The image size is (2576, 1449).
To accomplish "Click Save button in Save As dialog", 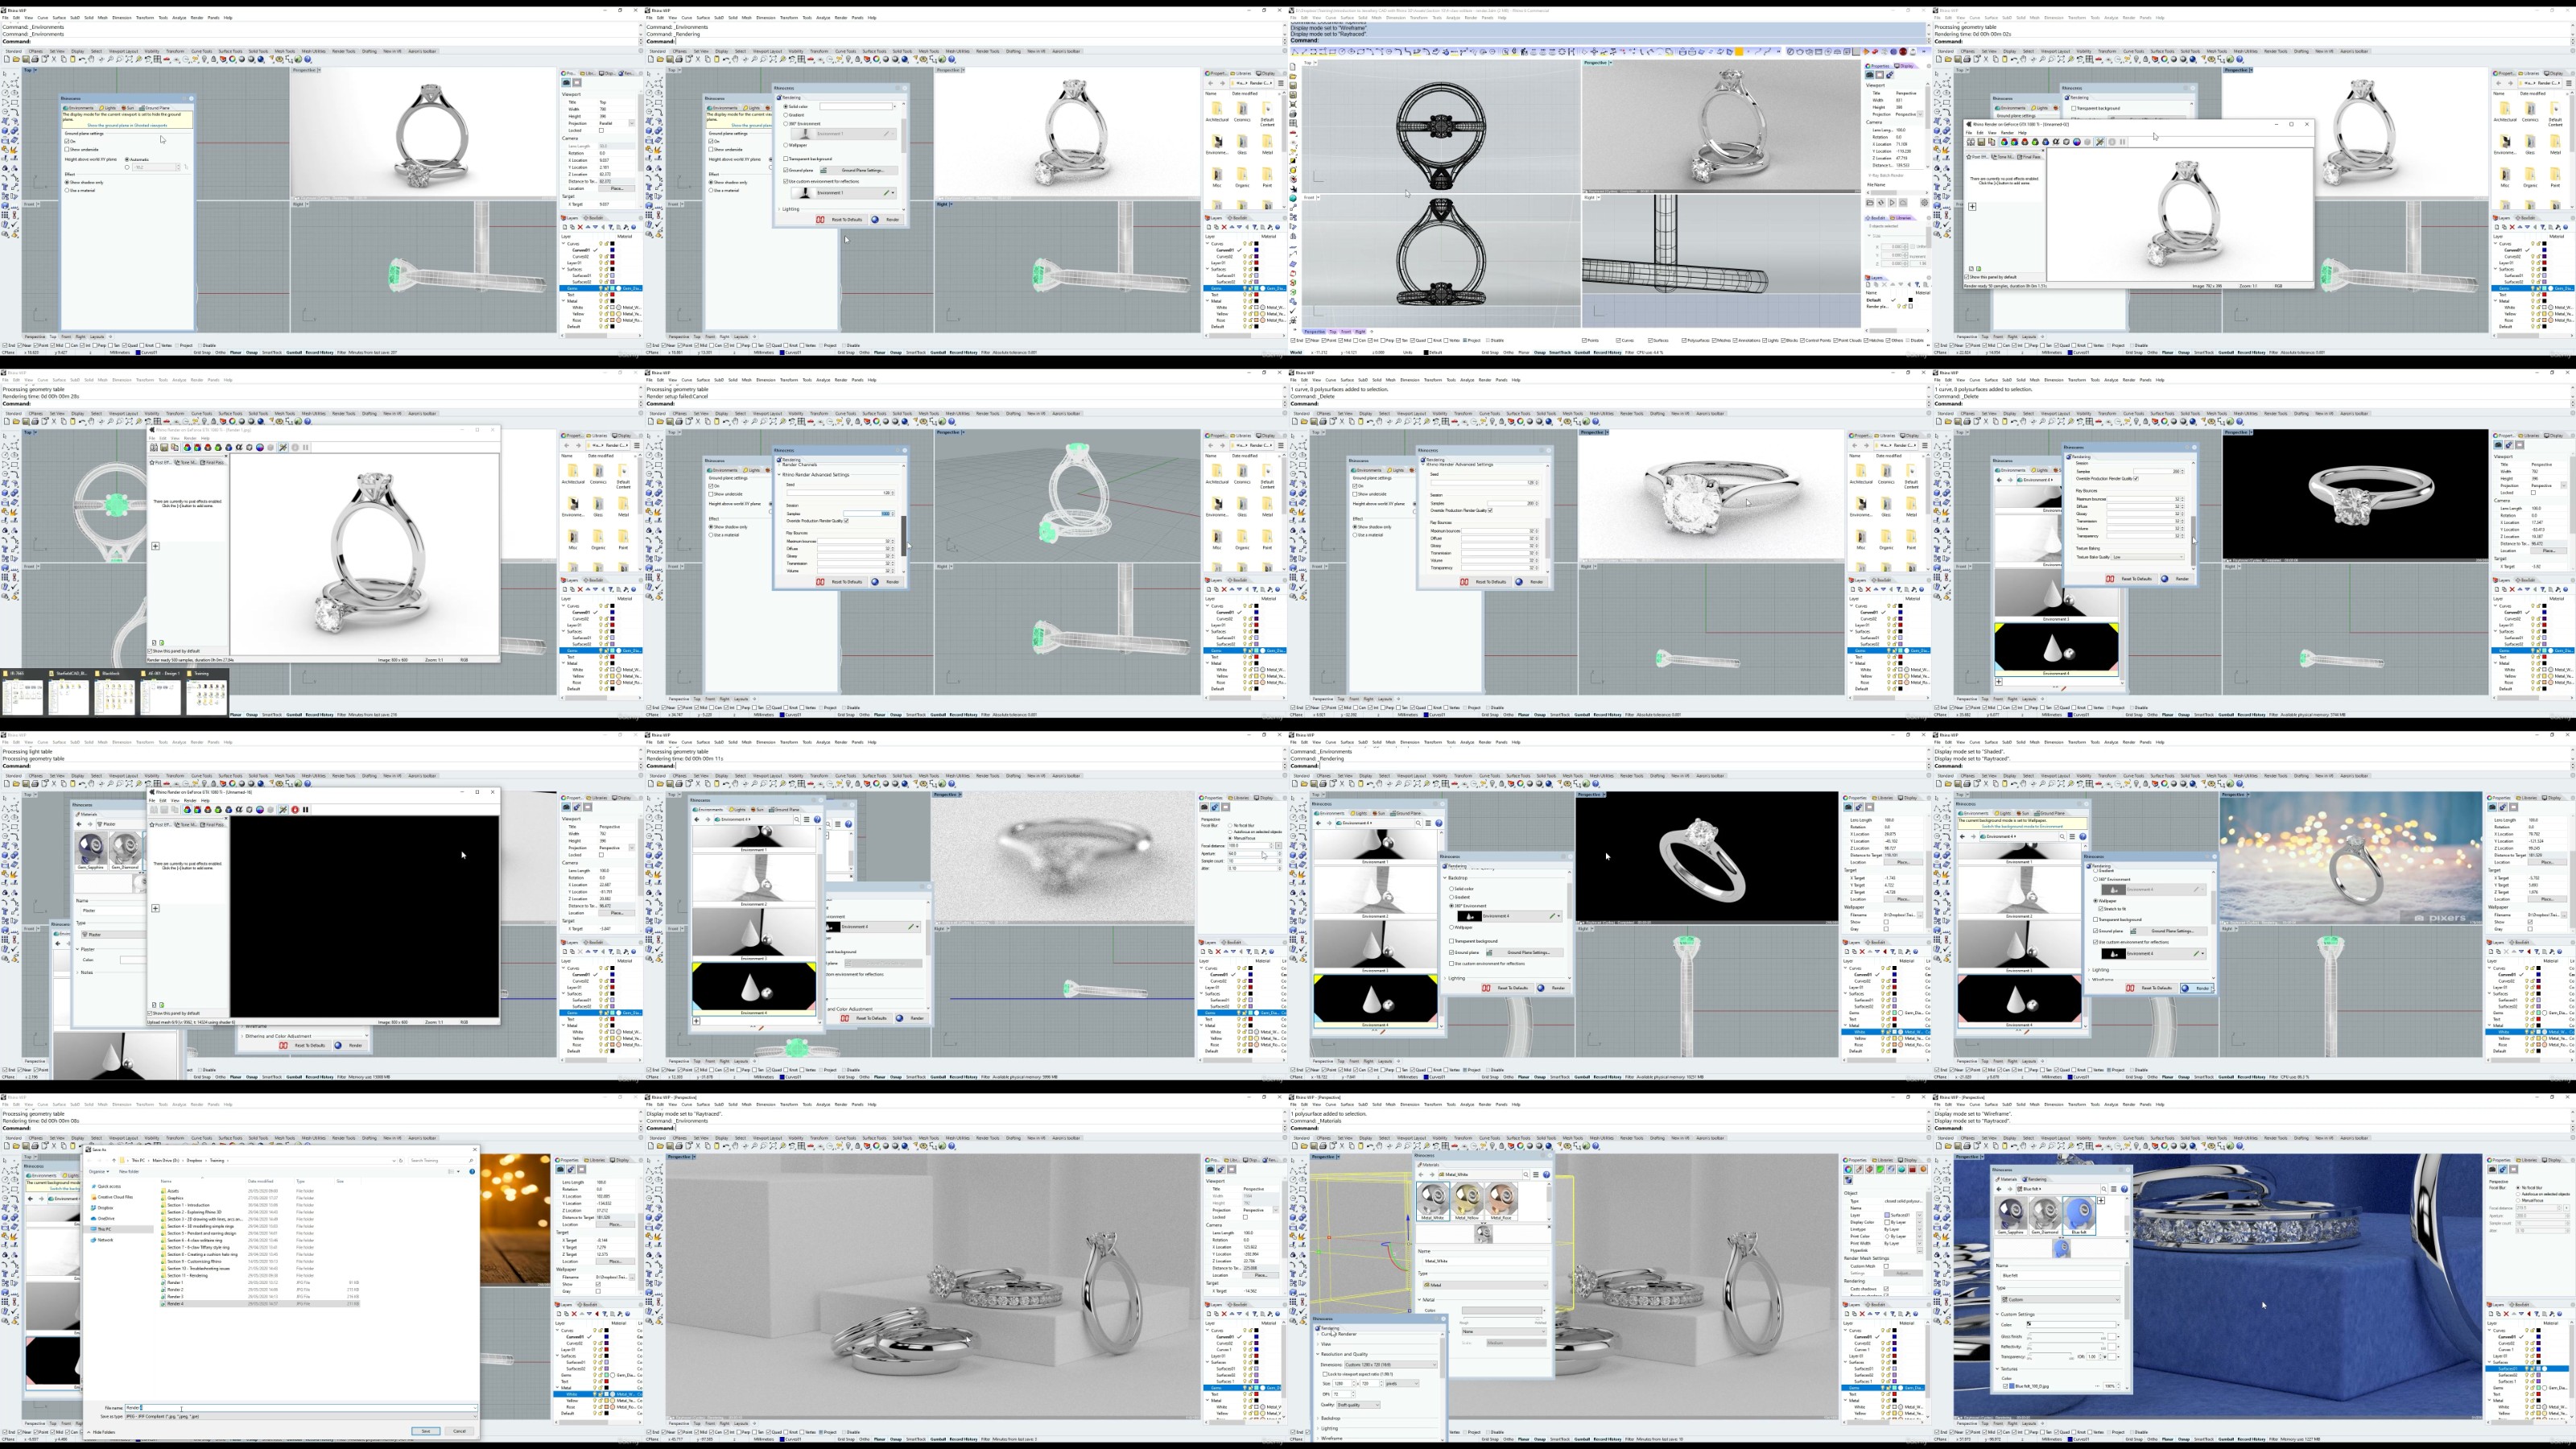I will (425, 1431).
